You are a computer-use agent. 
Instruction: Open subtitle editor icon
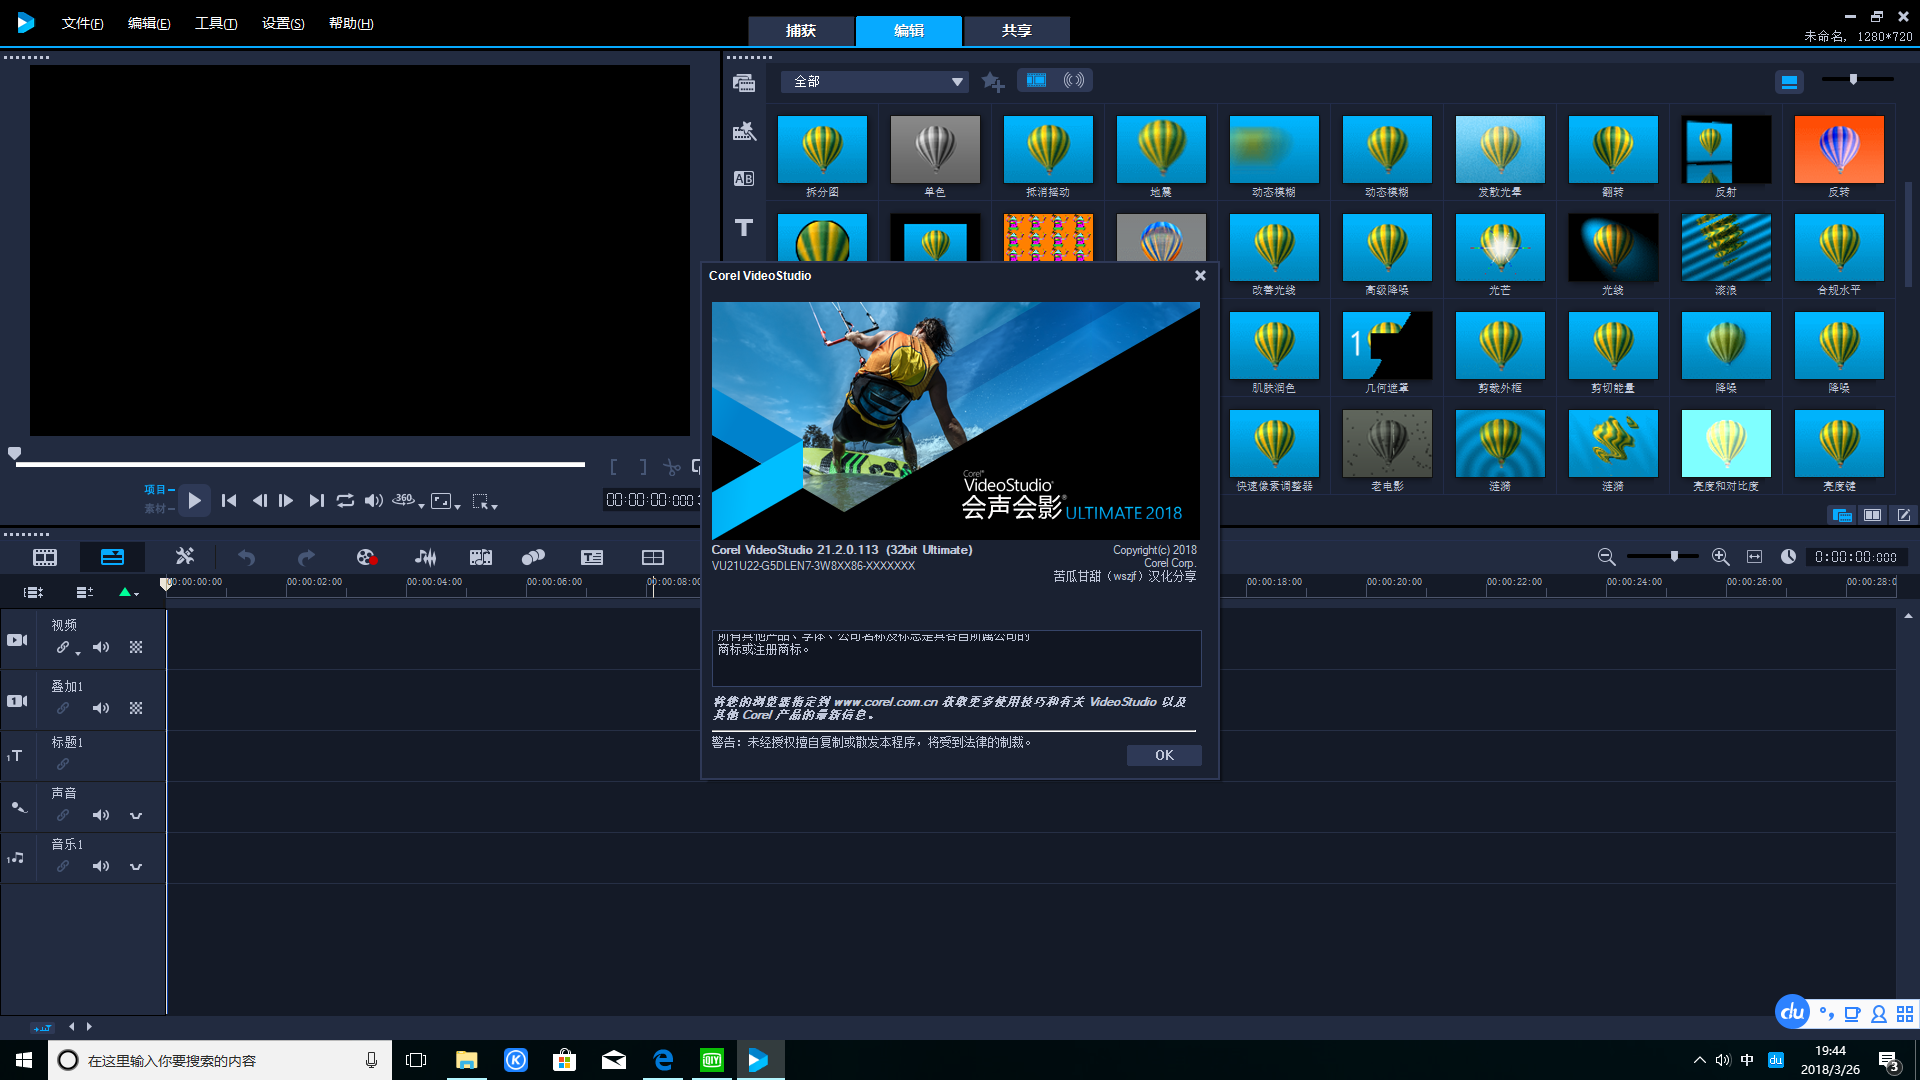[592, 557]
